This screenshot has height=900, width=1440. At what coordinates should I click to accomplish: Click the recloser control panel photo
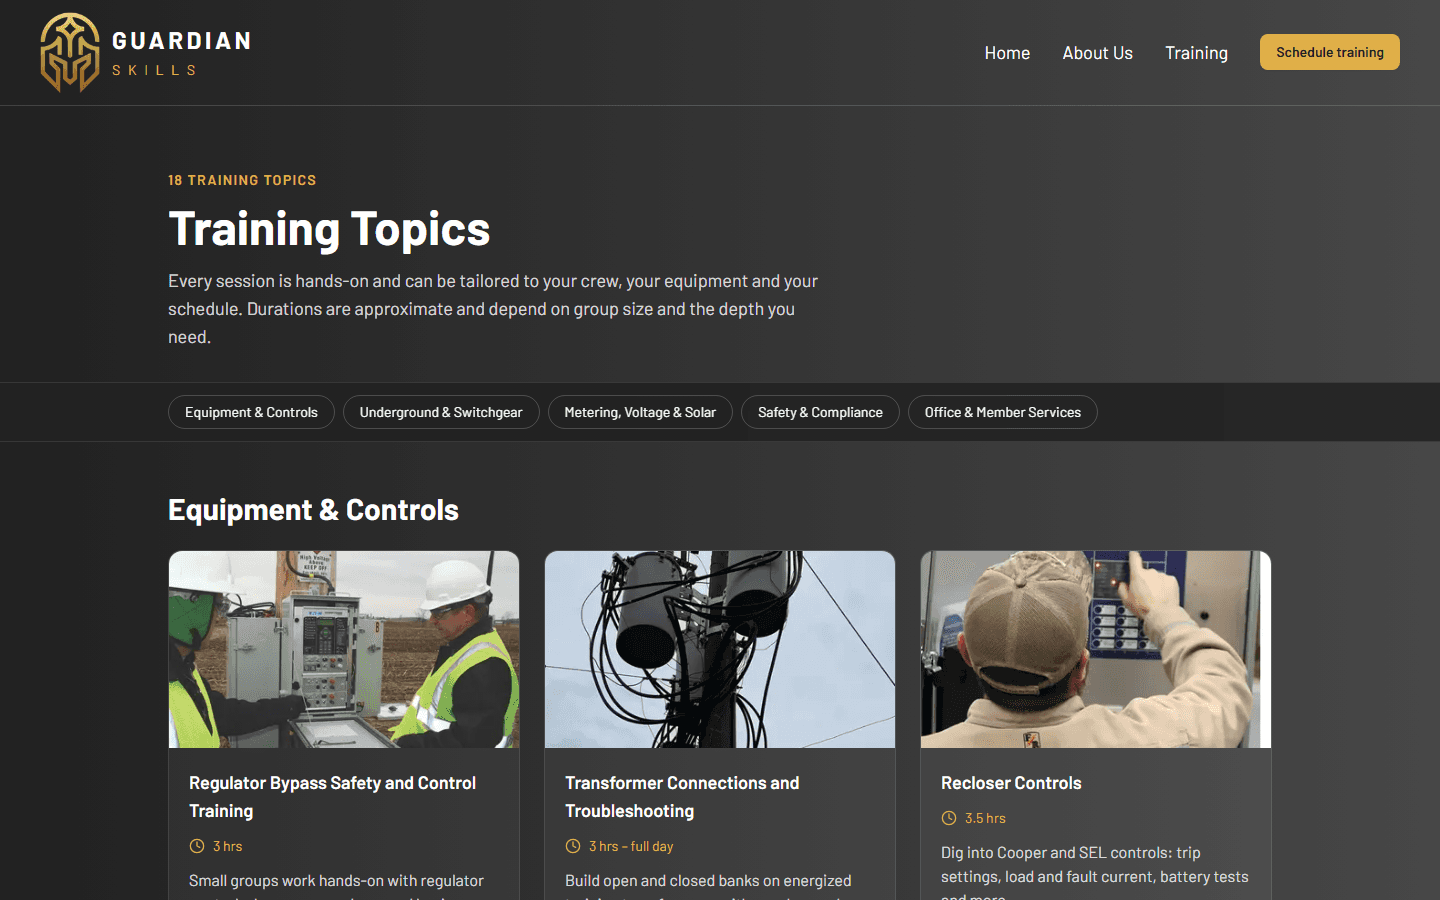pos(1096,649)
